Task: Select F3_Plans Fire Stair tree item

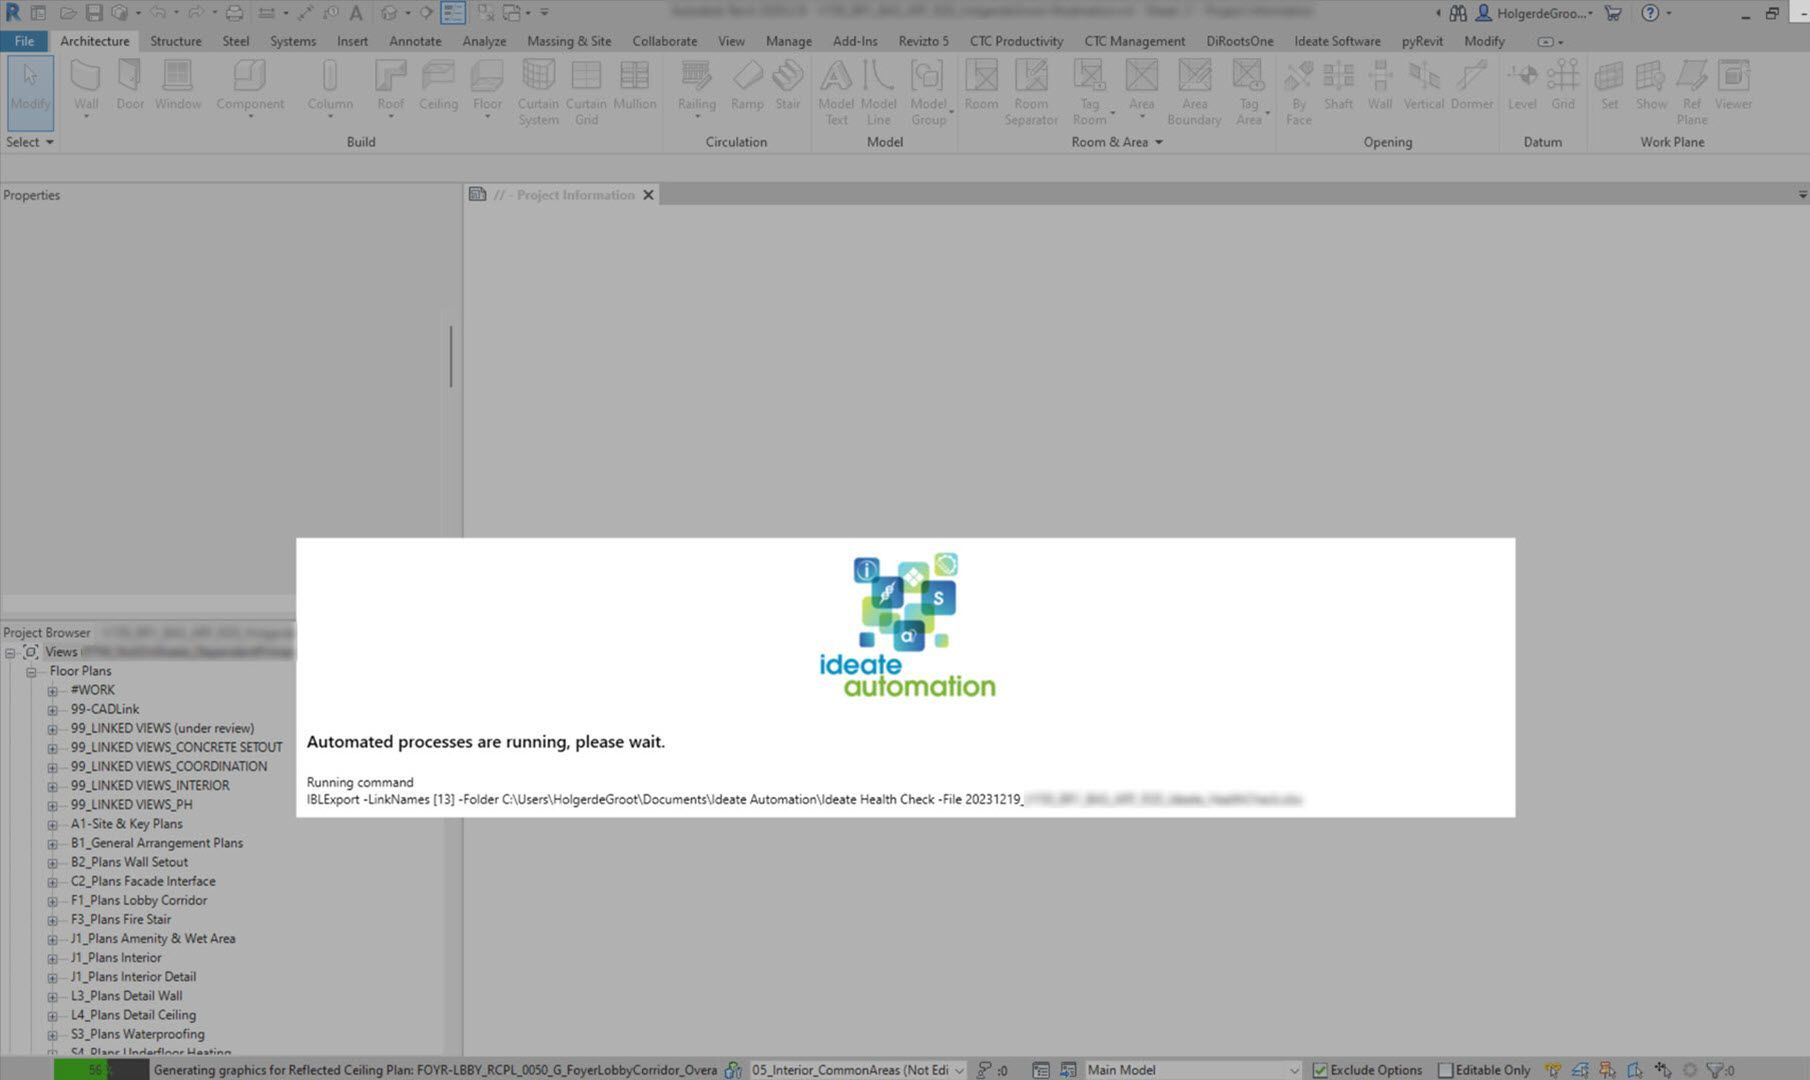Action: 121,920
